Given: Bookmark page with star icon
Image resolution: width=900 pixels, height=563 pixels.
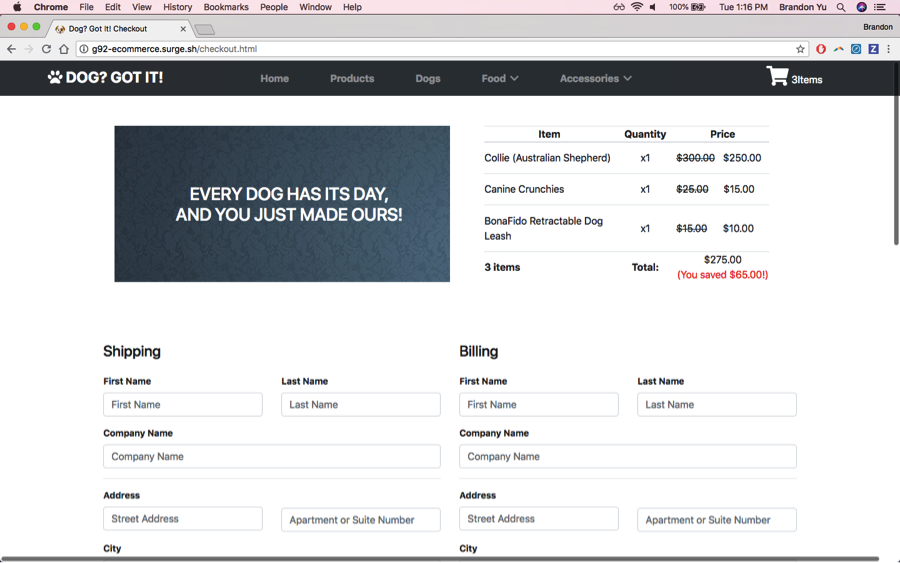Looking at the screenshot, I should coord(800,49).
